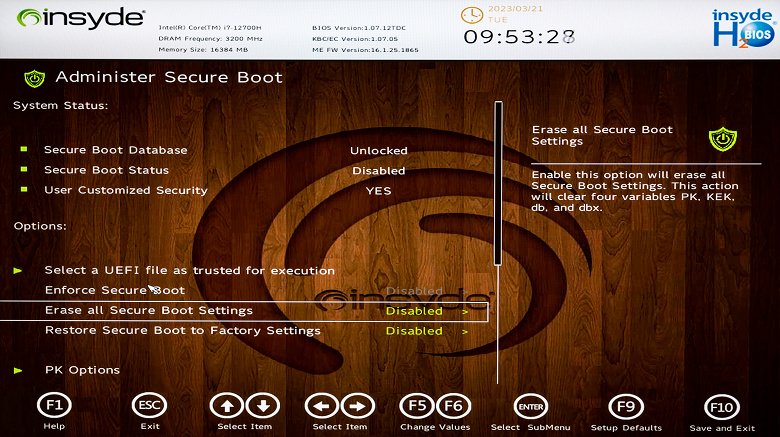Click the F1 Help key icon
Screen dimensions: 780x437
coord(54,406)
